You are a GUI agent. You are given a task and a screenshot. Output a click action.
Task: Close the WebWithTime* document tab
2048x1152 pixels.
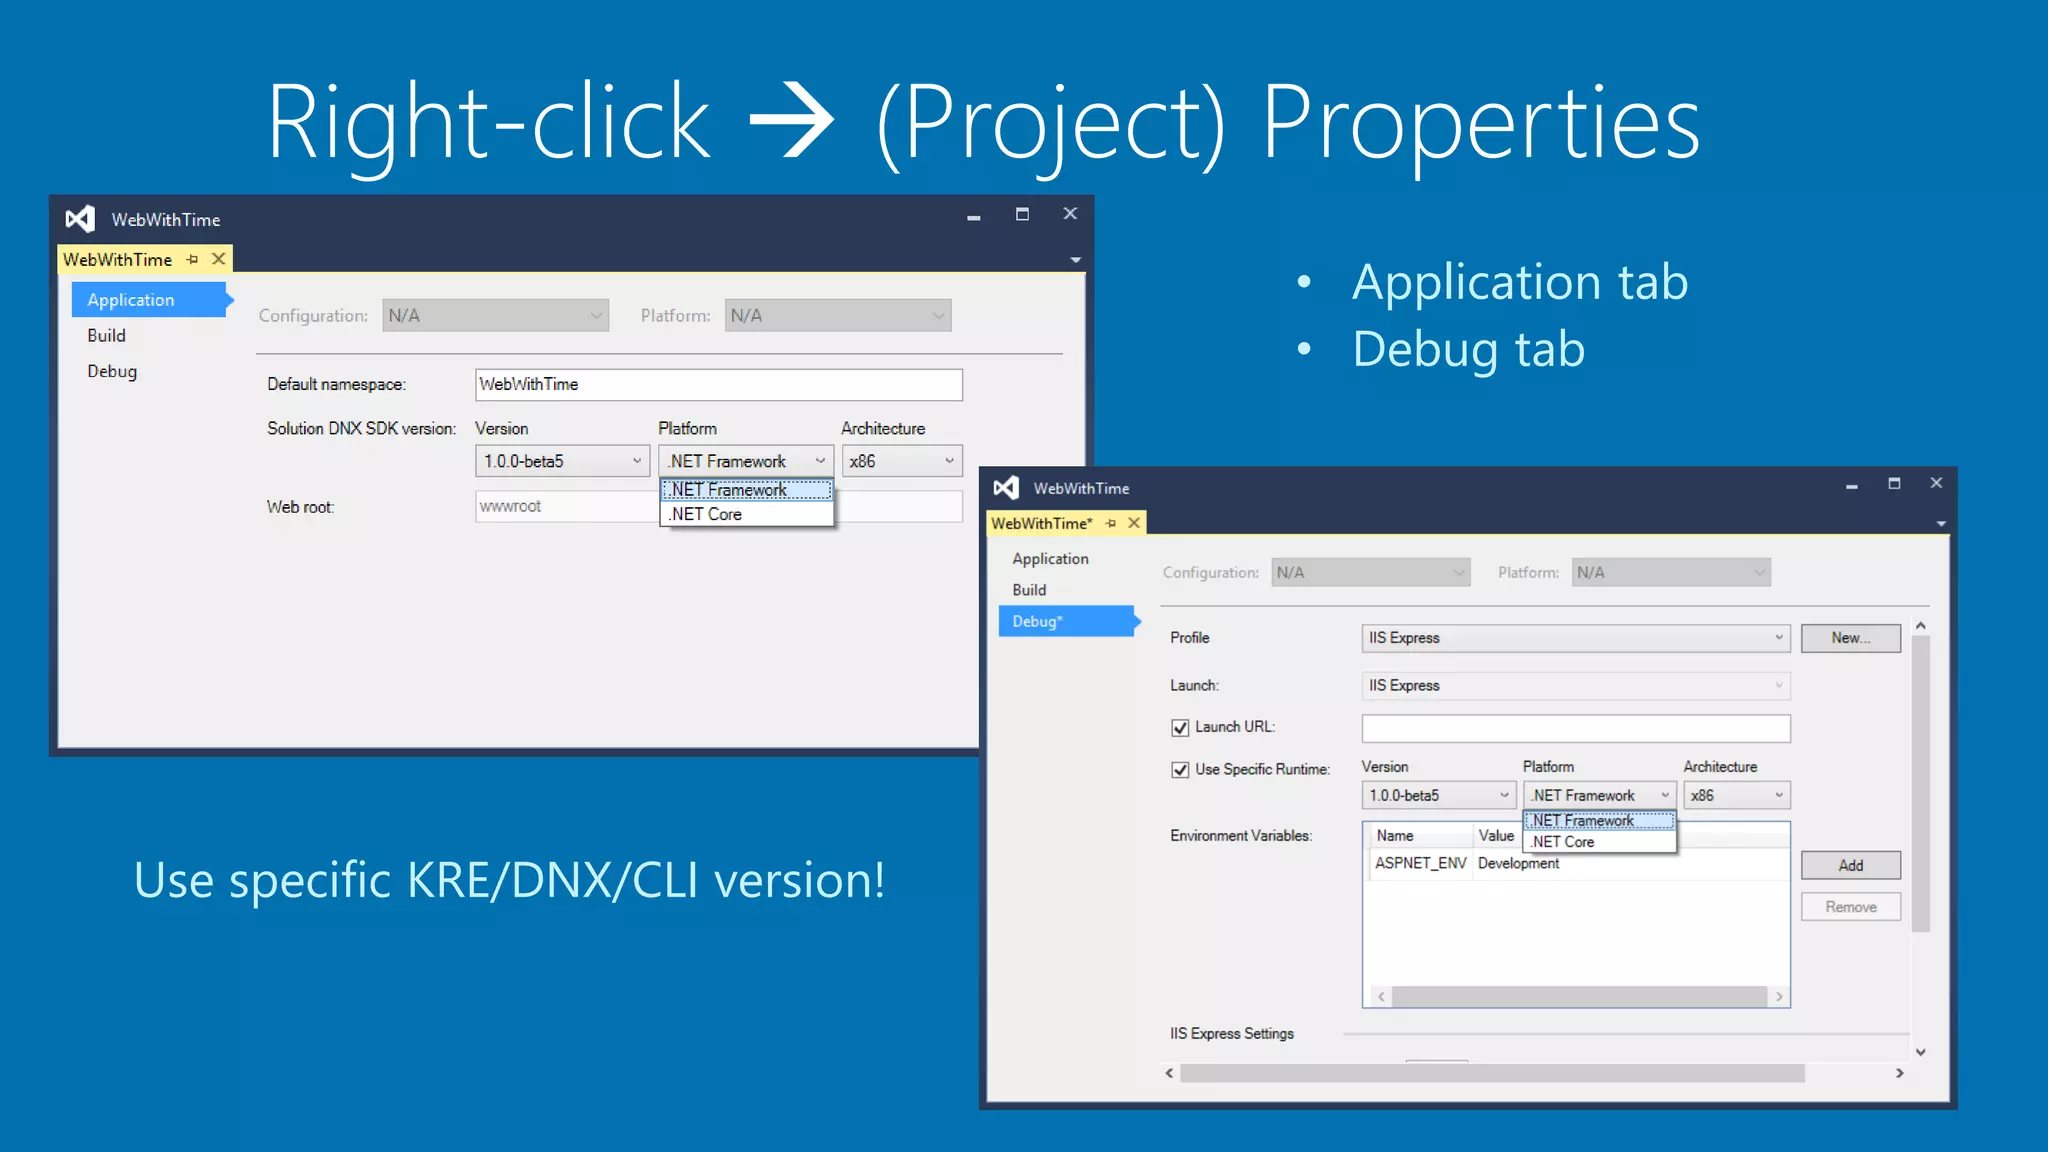[1134, 523]
